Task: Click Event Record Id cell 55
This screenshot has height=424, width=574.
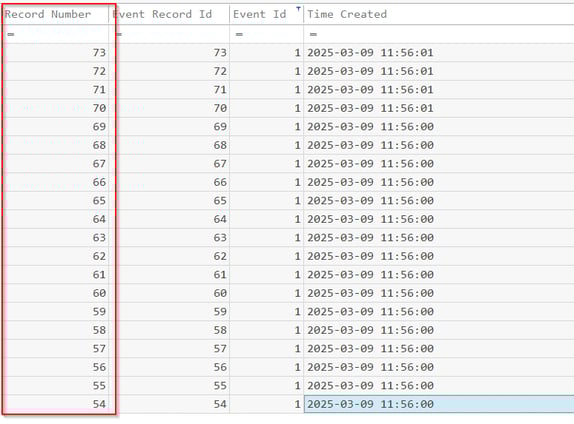Action: [x=169, y=386]
